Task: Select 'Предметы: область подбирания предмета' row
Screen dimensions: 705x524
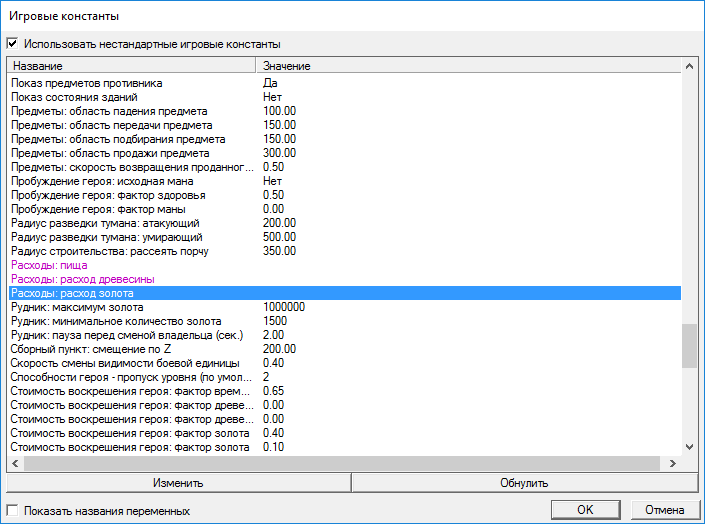Action: [x=345, y=139]
